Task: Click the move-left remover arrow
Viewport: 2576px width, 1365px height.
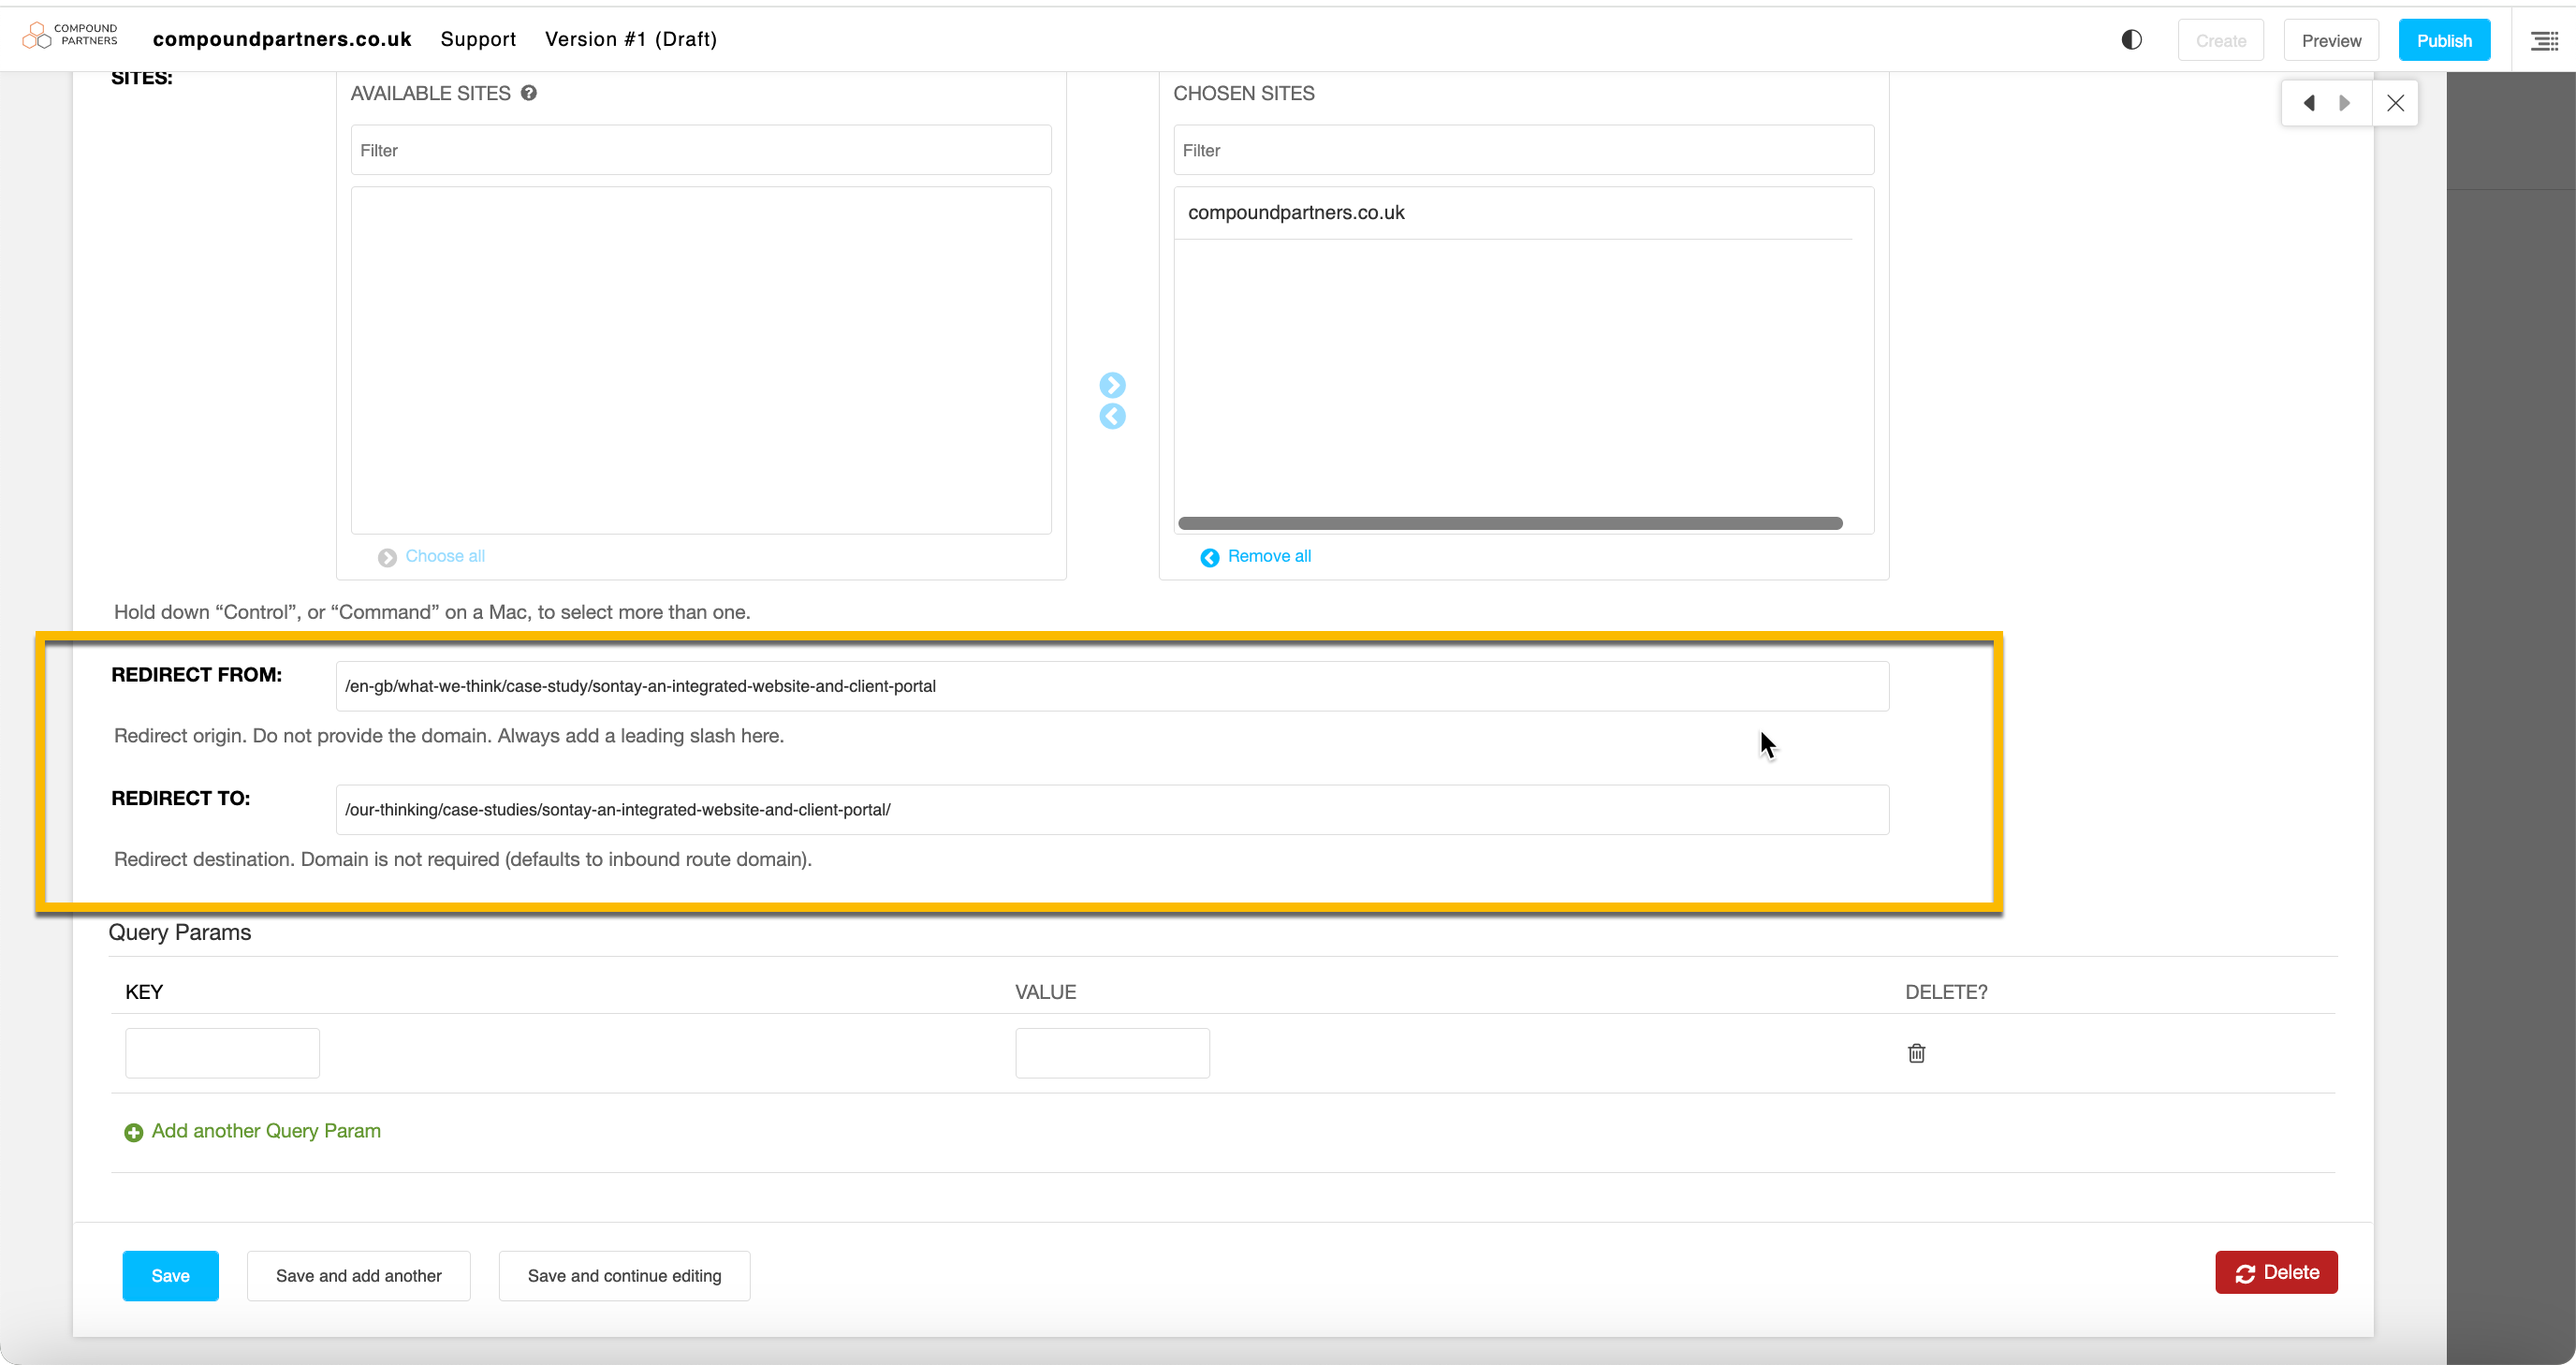Action: [1112, 416]
